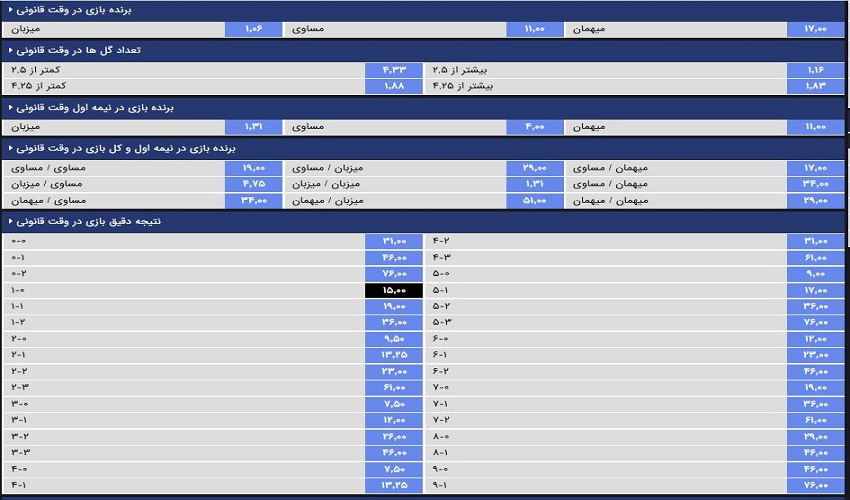
Task: Toggle the 'نتیجه دقیق بازی' exact score section
Action: pos(10,221)
